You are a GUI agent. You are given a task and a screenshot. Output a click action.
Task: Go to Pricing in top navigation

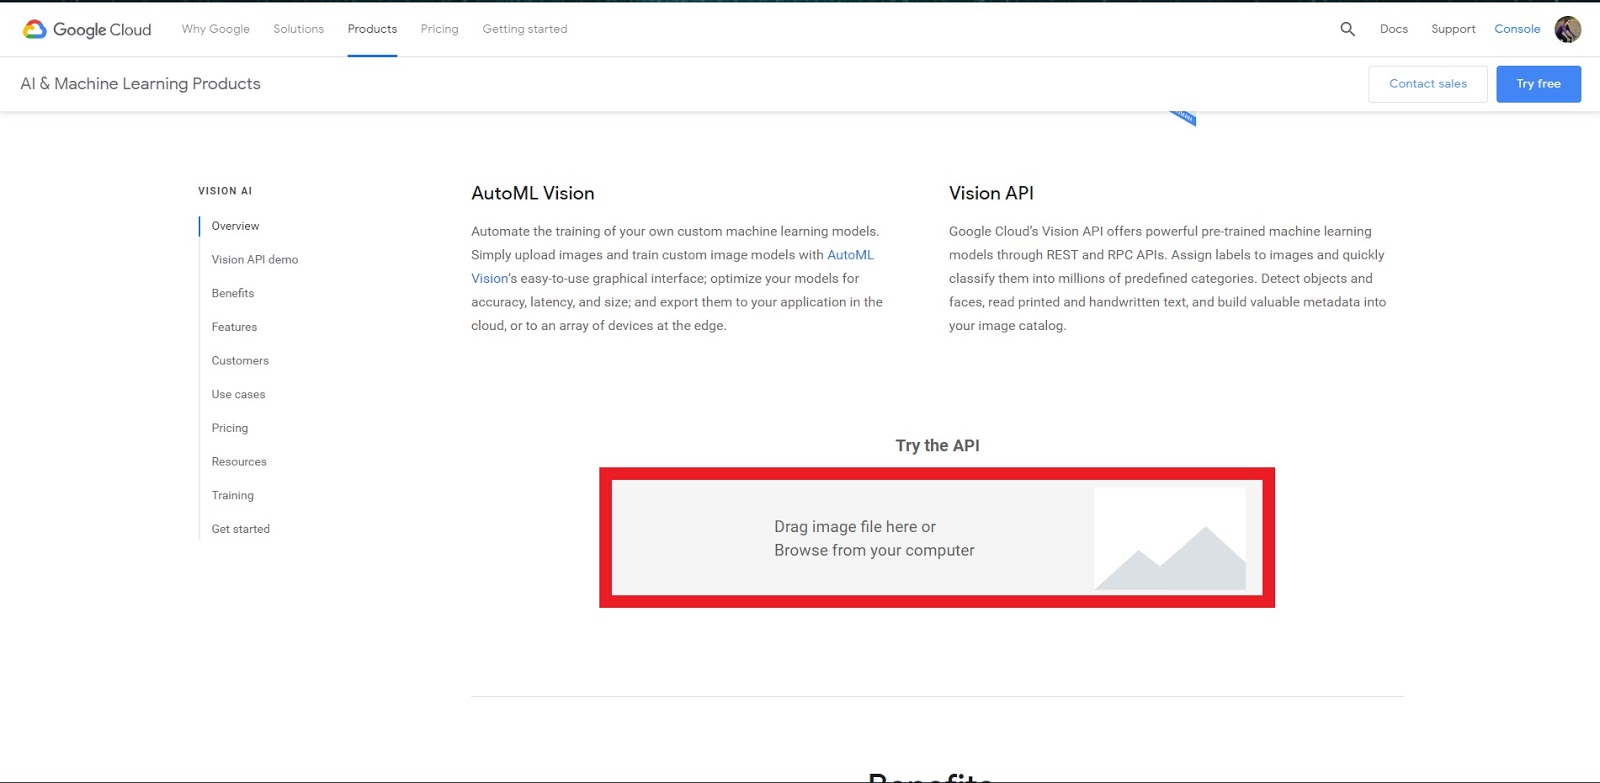click(x=439, y=29)
